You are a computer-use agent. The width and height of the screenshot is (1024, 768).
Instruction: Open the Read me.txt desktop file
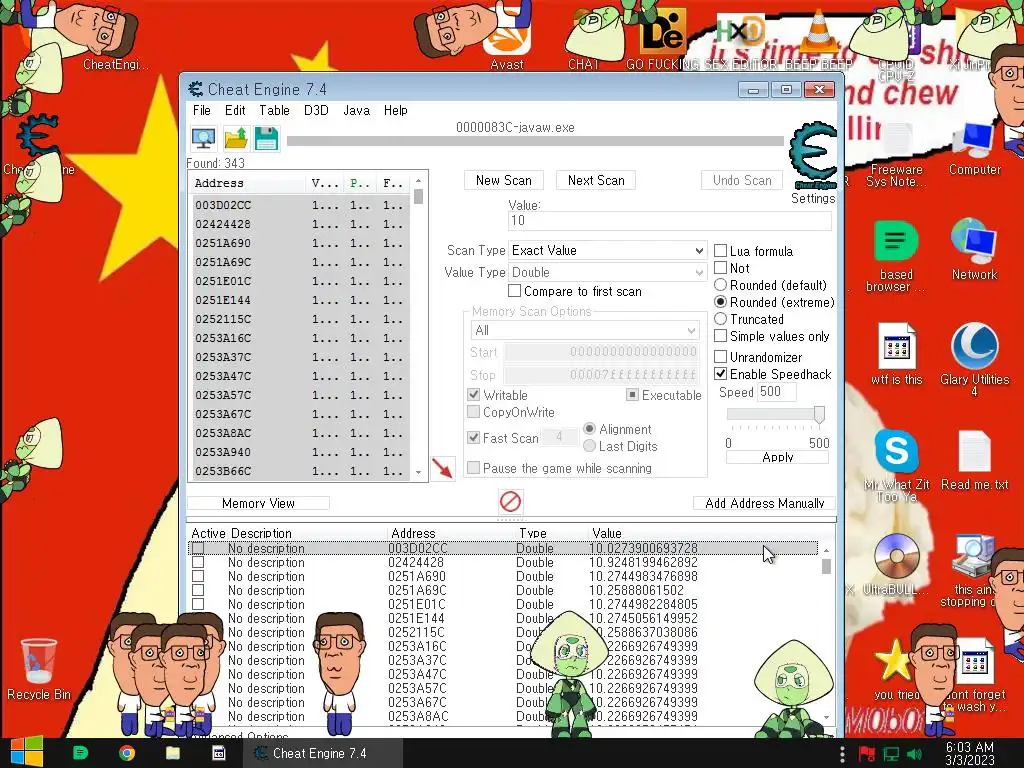974,460
